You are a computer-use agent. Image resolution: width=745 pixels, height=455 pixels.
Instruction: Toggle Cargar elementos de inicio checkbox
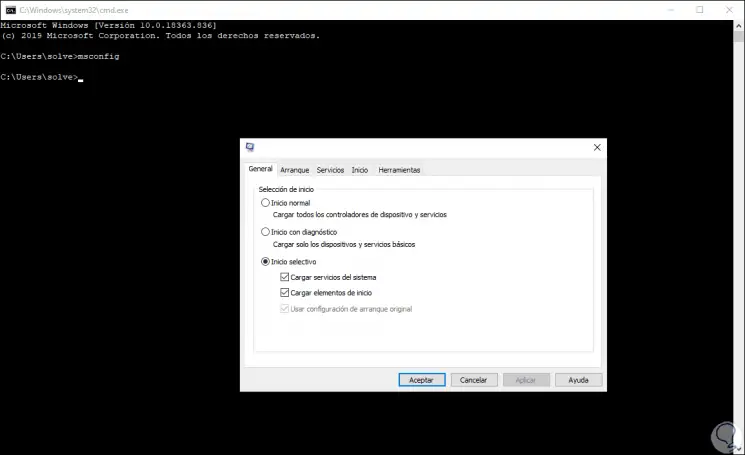pos(285,293)
